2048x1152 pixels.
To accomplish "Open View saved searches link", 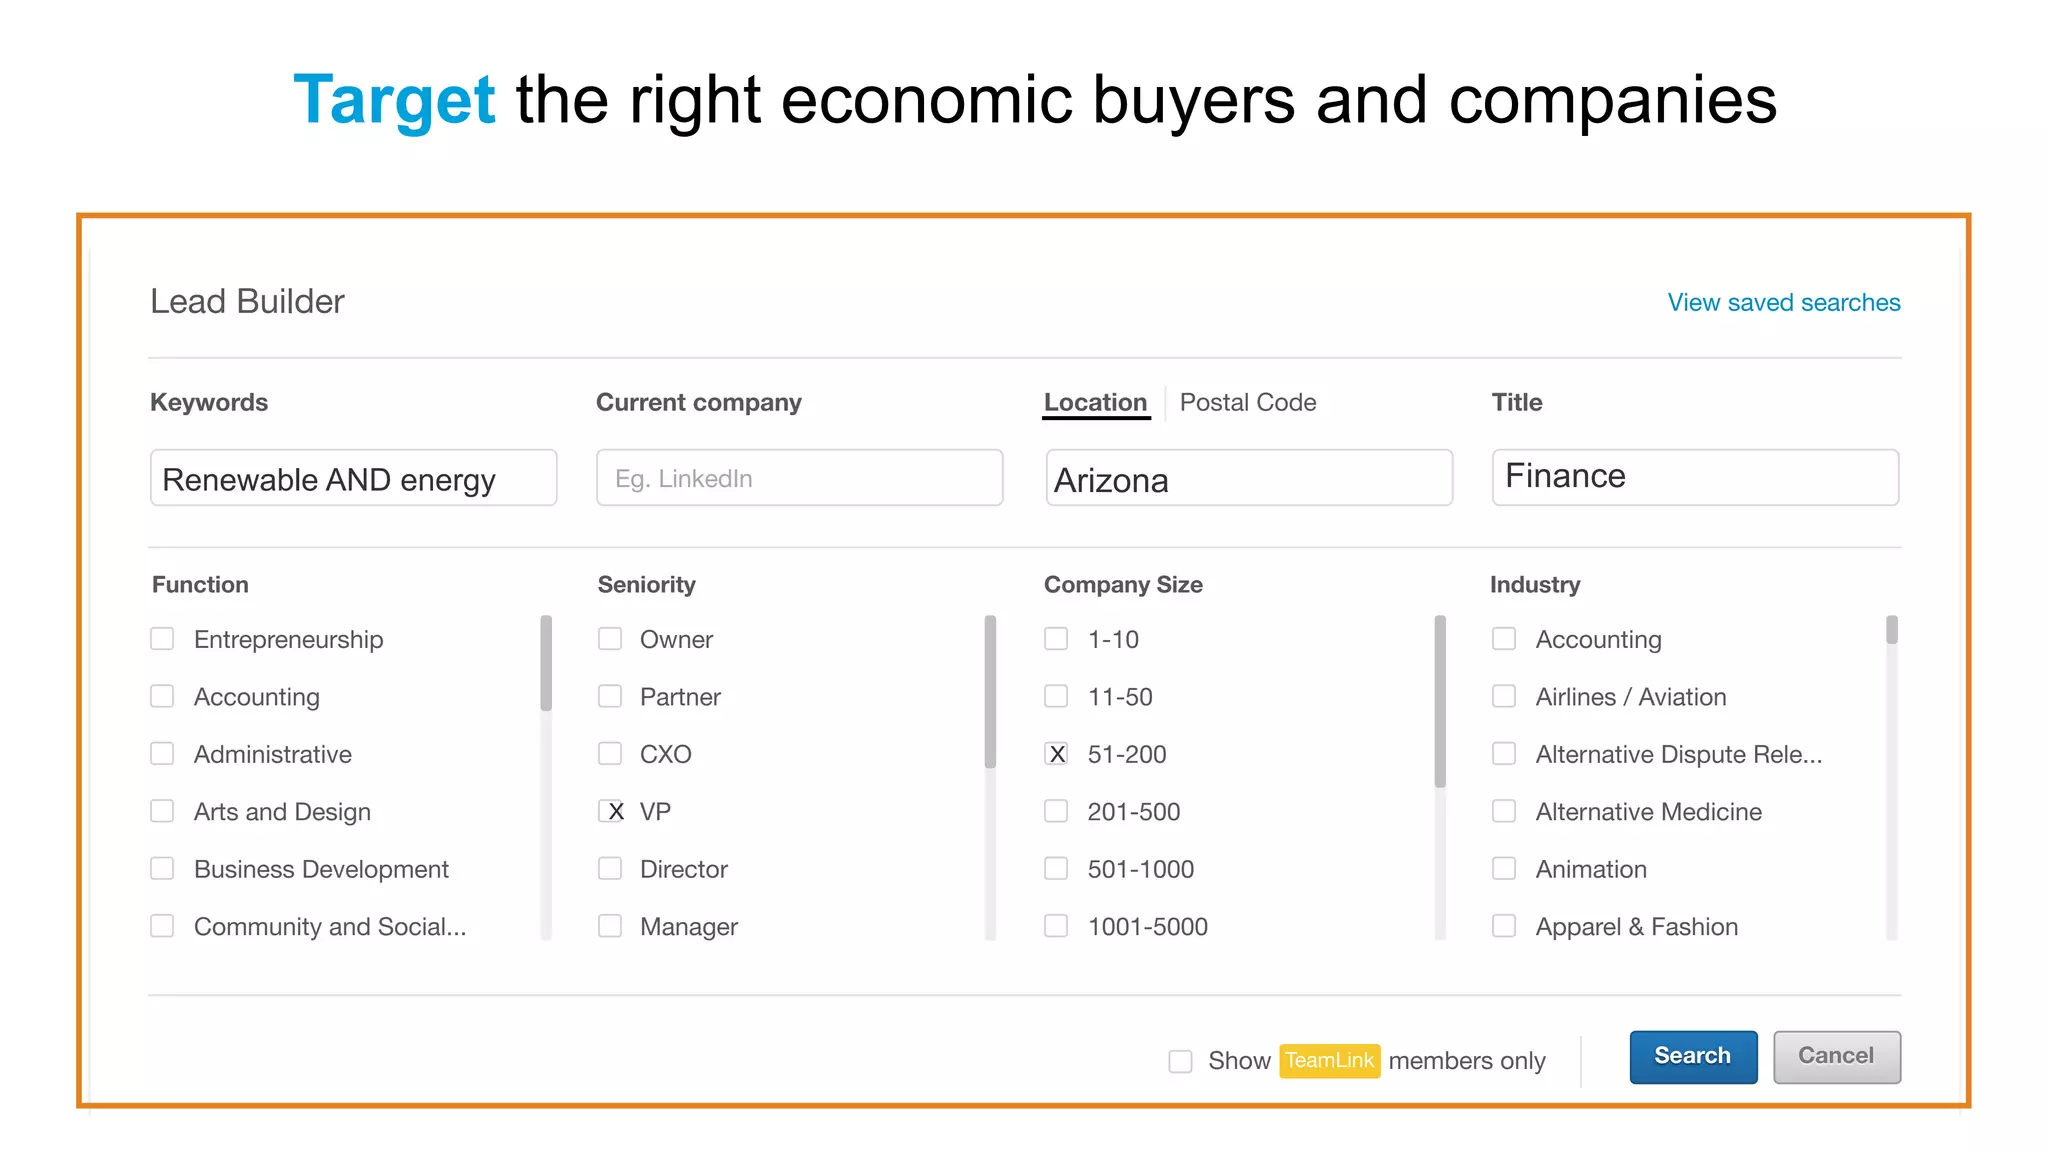I will click(1783, 302).
